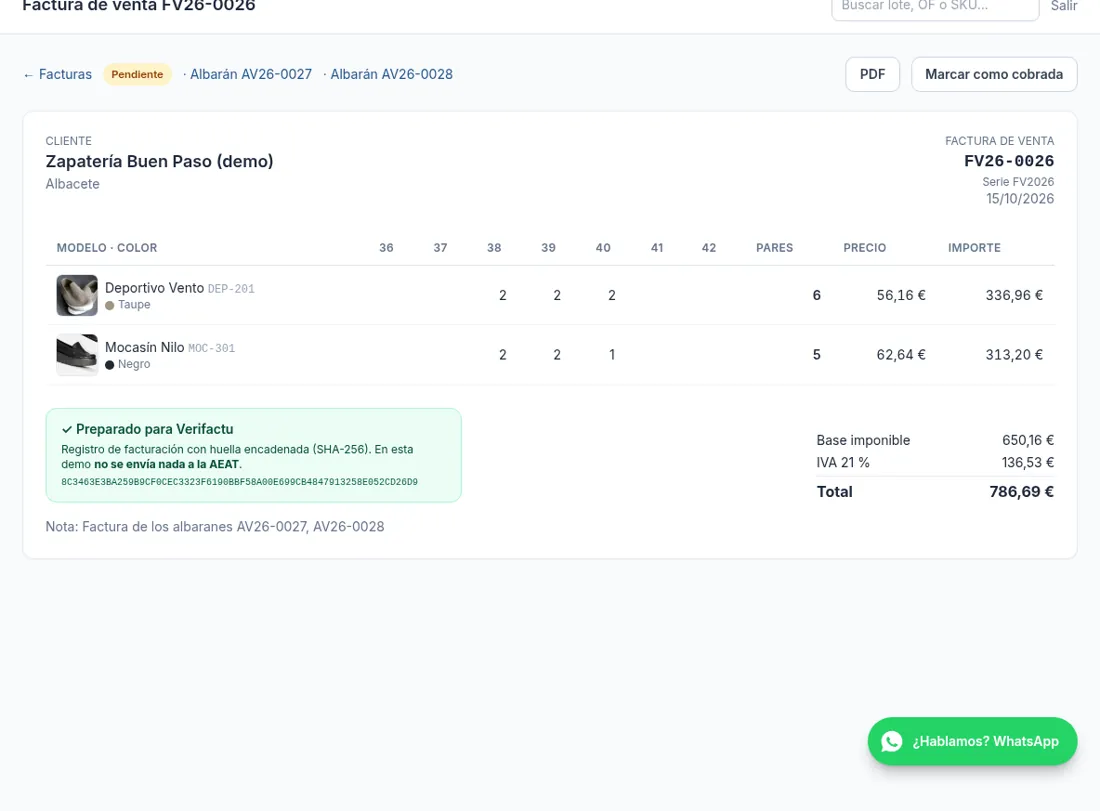
Task: Click the PARES column header
Action: (x=774, y=248)
